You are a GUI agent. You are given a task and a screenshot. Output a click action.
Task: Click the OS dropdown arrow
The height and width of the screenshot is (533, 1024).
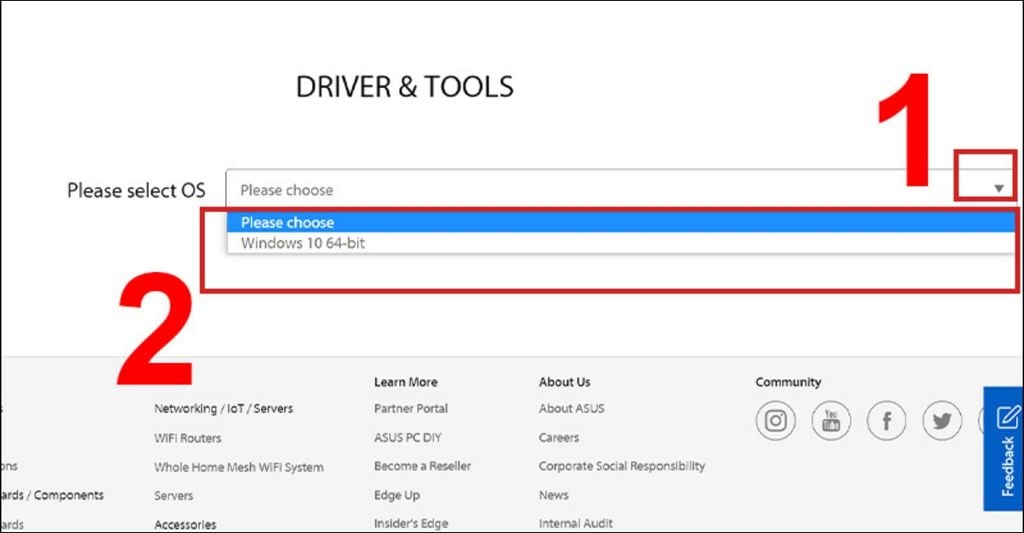coord(998,189)
